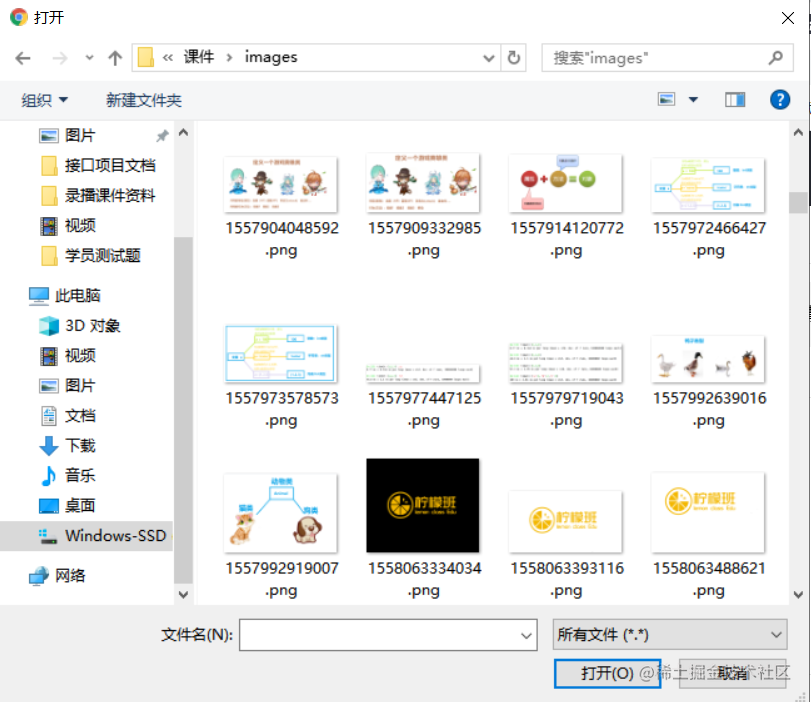Select the 此电脑 icon in sidebar
This screenshot has width=811, height=702.
point(60,295)
